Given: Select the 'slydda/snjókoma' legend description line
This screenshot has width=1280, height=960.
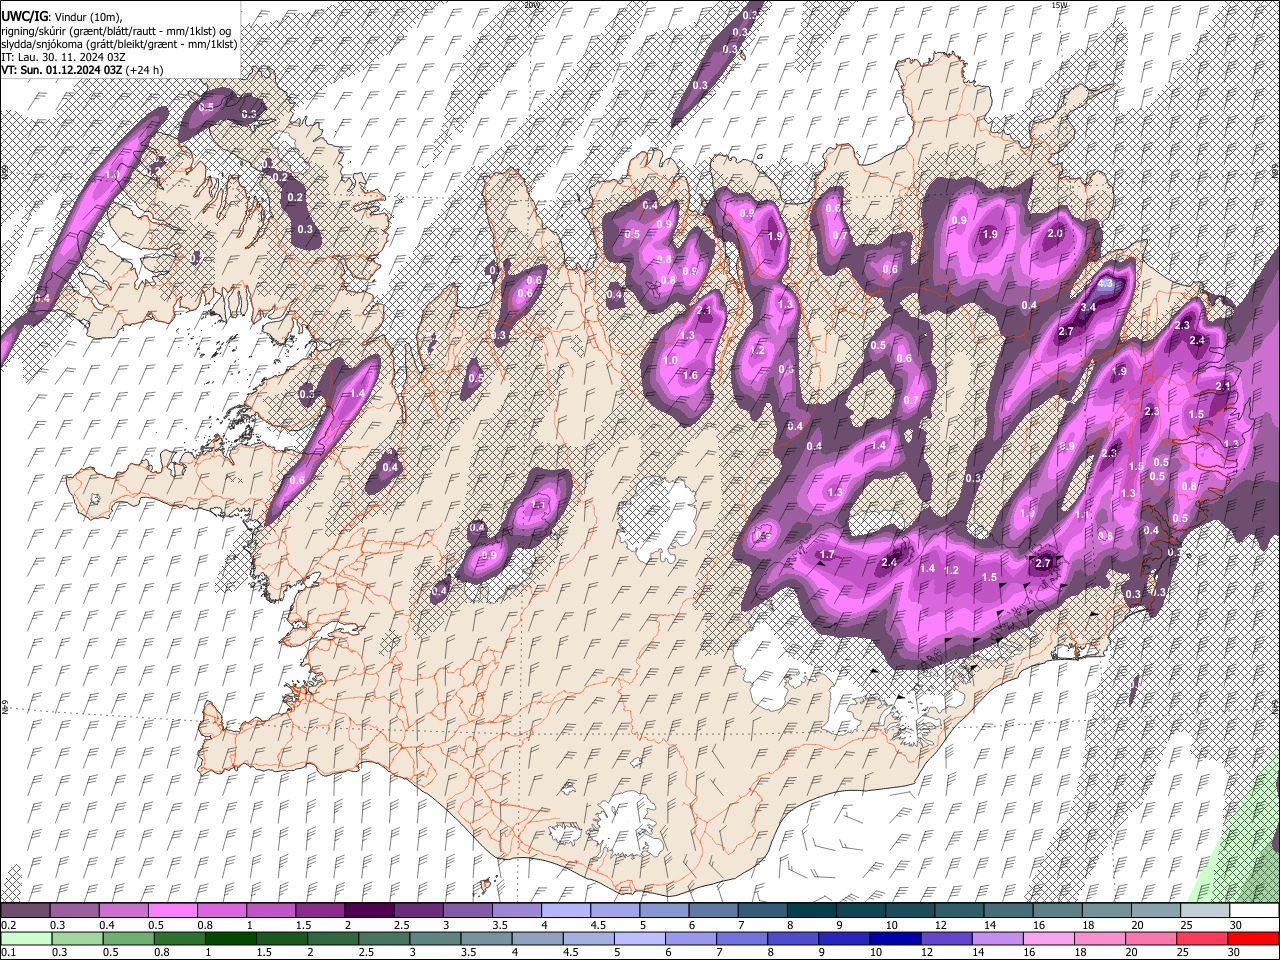Looking at the screenshot, I should 119,44.
